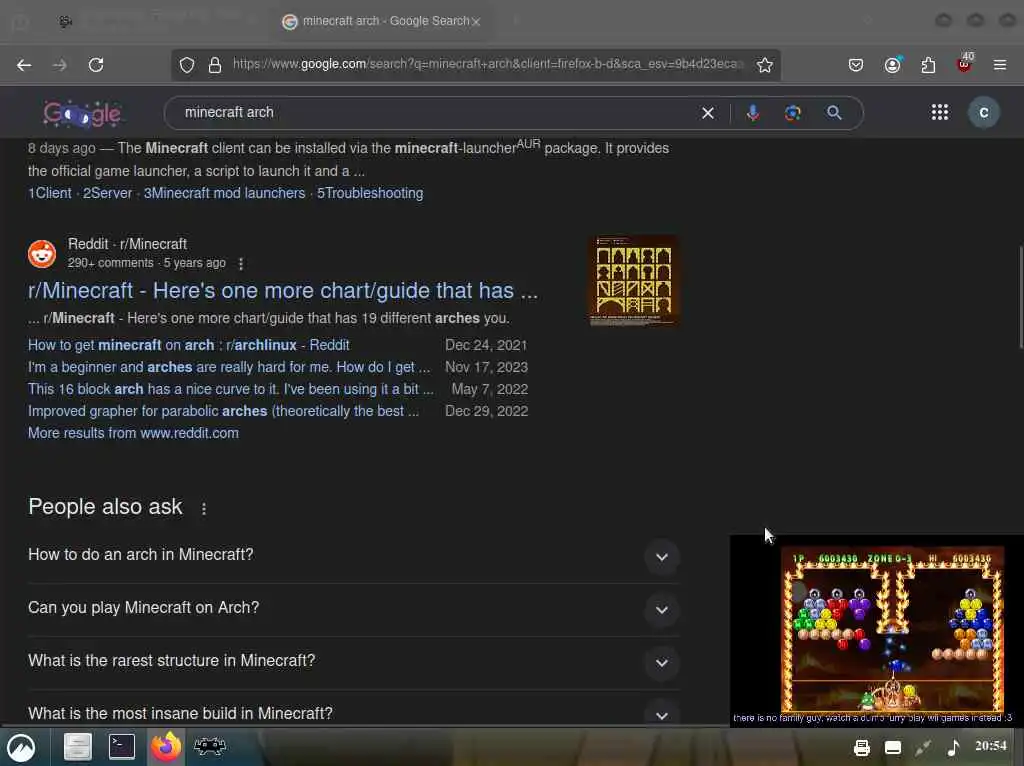Open r/Minecraft chart/guide result title
Viewport: 1024px width, 766px height.
[283, 291]
